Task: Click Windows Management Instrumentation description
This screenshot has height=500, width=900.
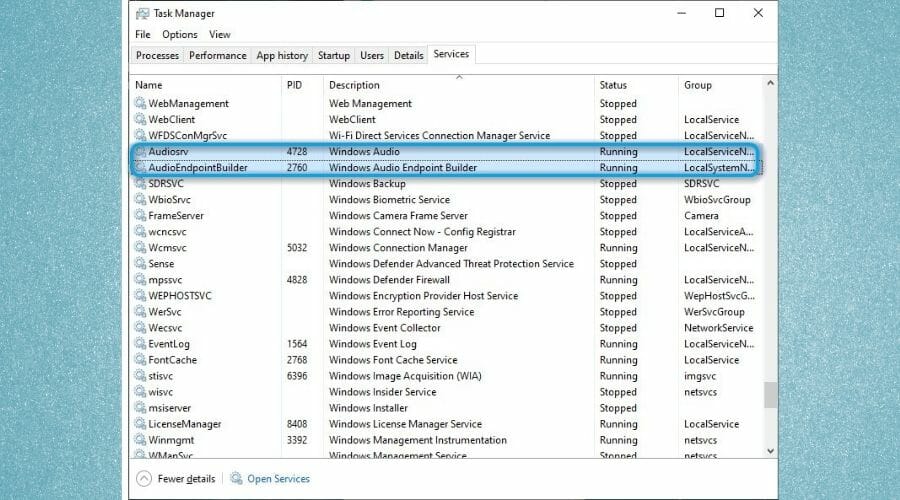Action: [x=418, y=440]
